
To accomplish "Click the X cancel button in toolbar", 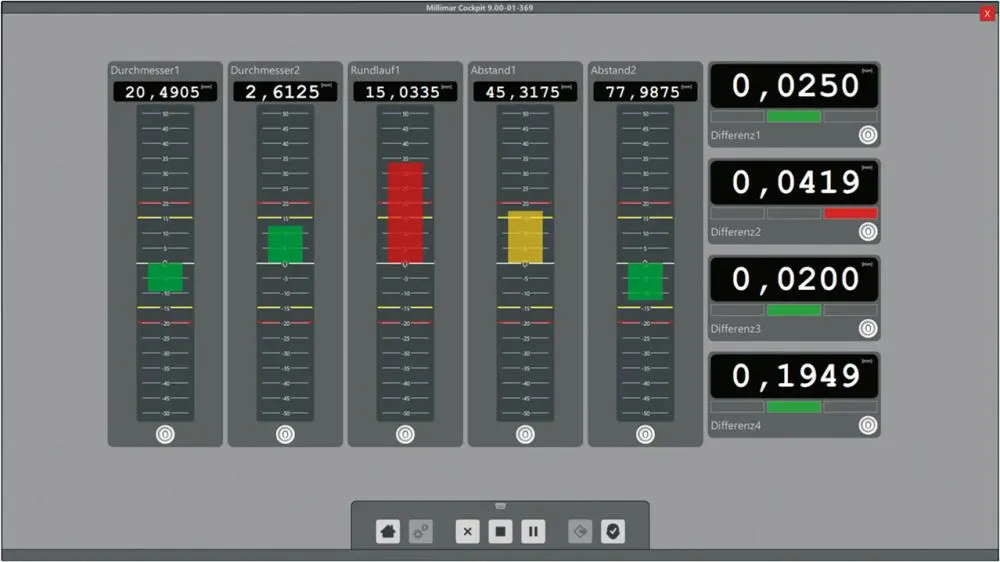I will click(467, 531).
